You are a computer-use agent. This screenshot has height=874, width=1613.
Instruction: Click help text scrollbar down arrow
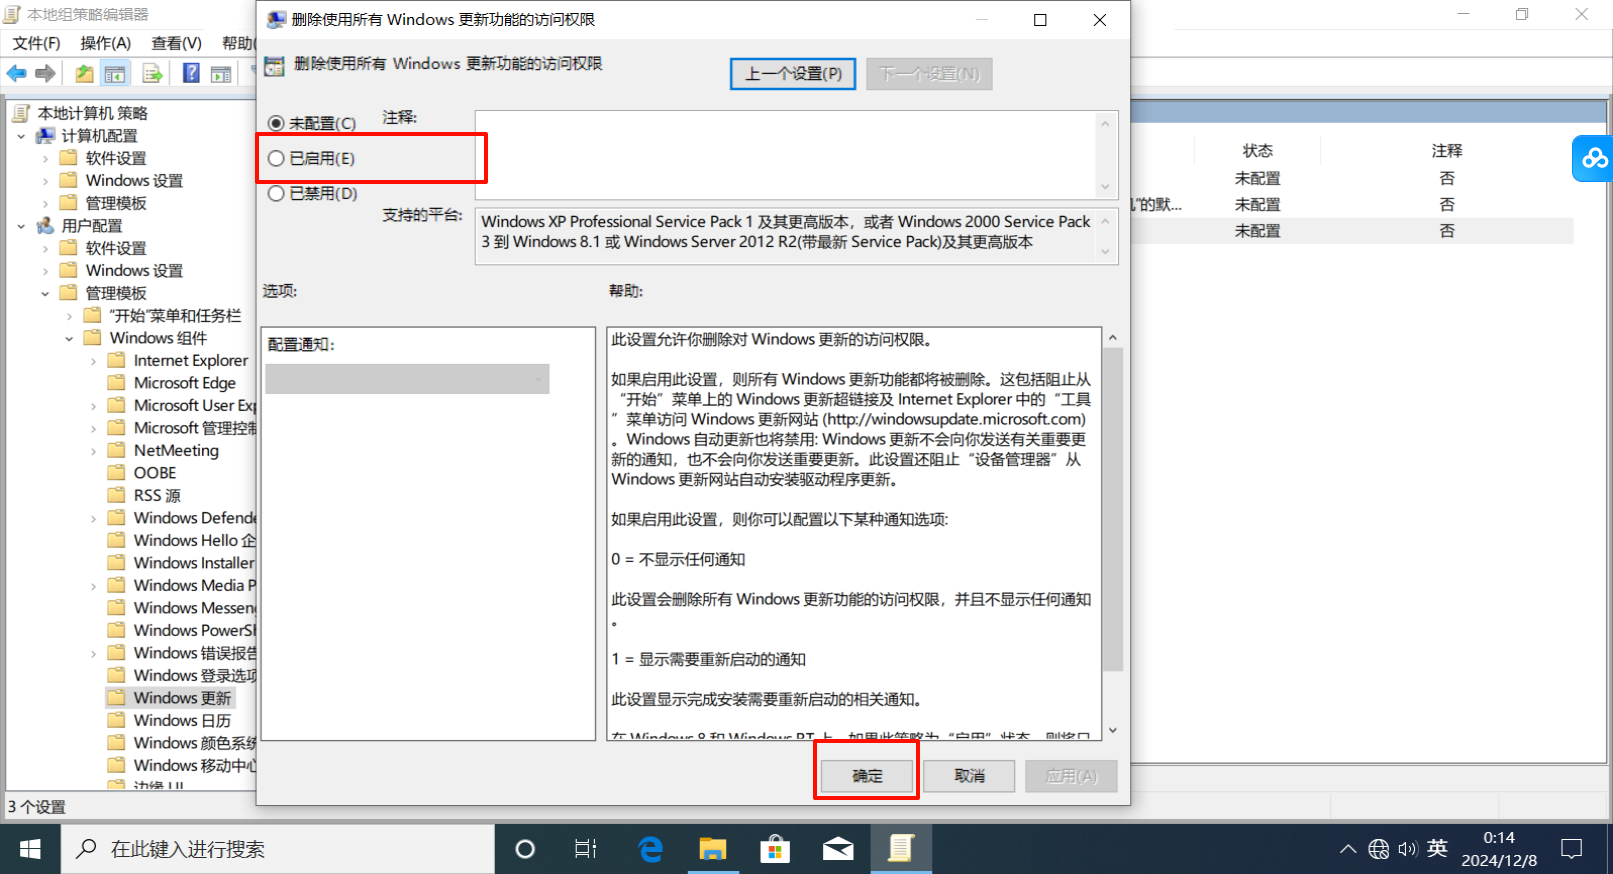coord(1112,731)
